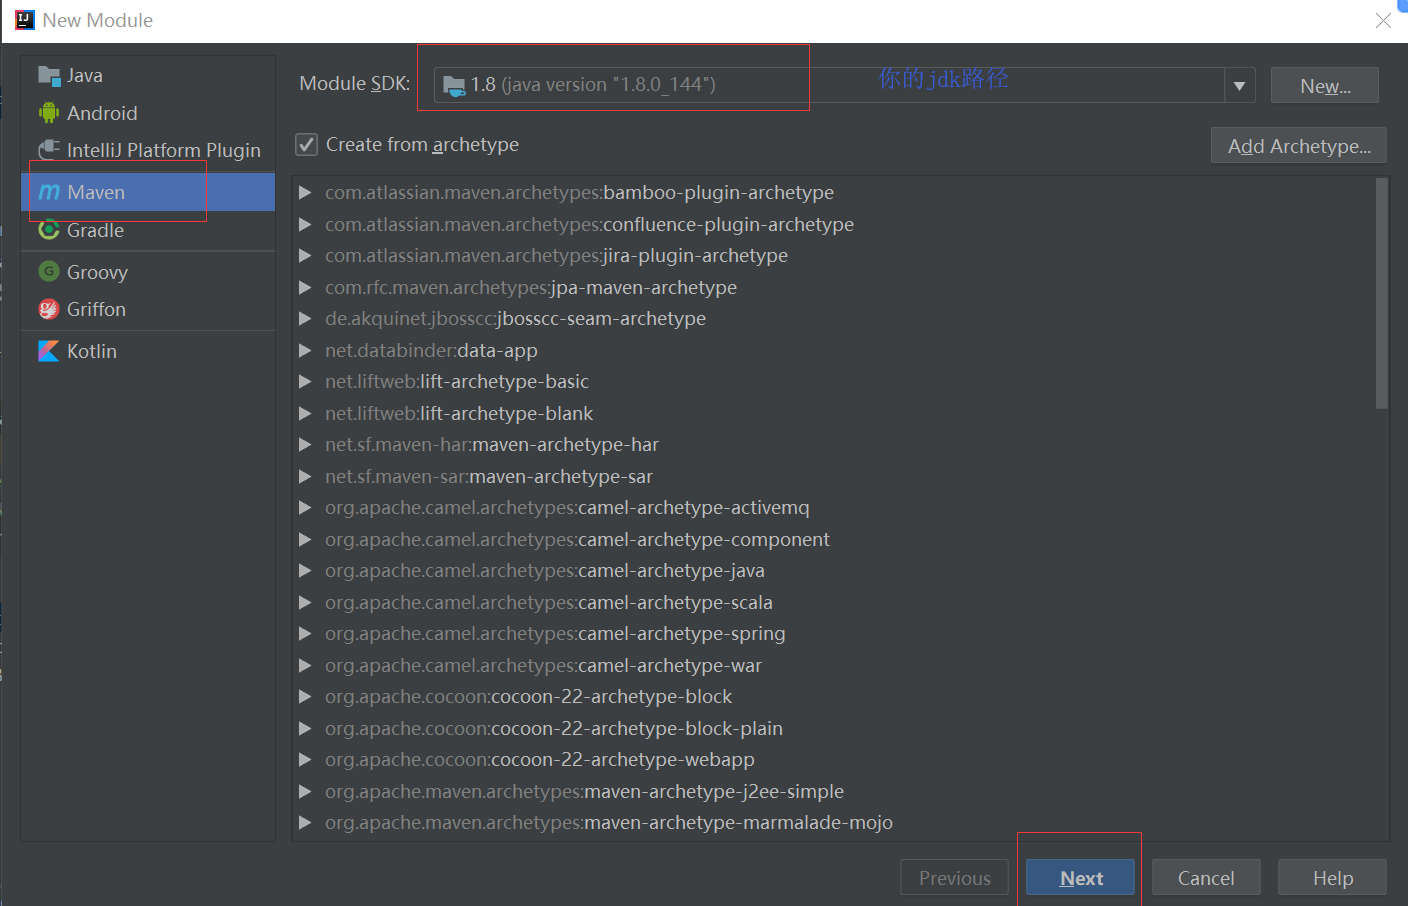
Task: Expand camel-archetype-war node arrow
Action: point(305,665)
